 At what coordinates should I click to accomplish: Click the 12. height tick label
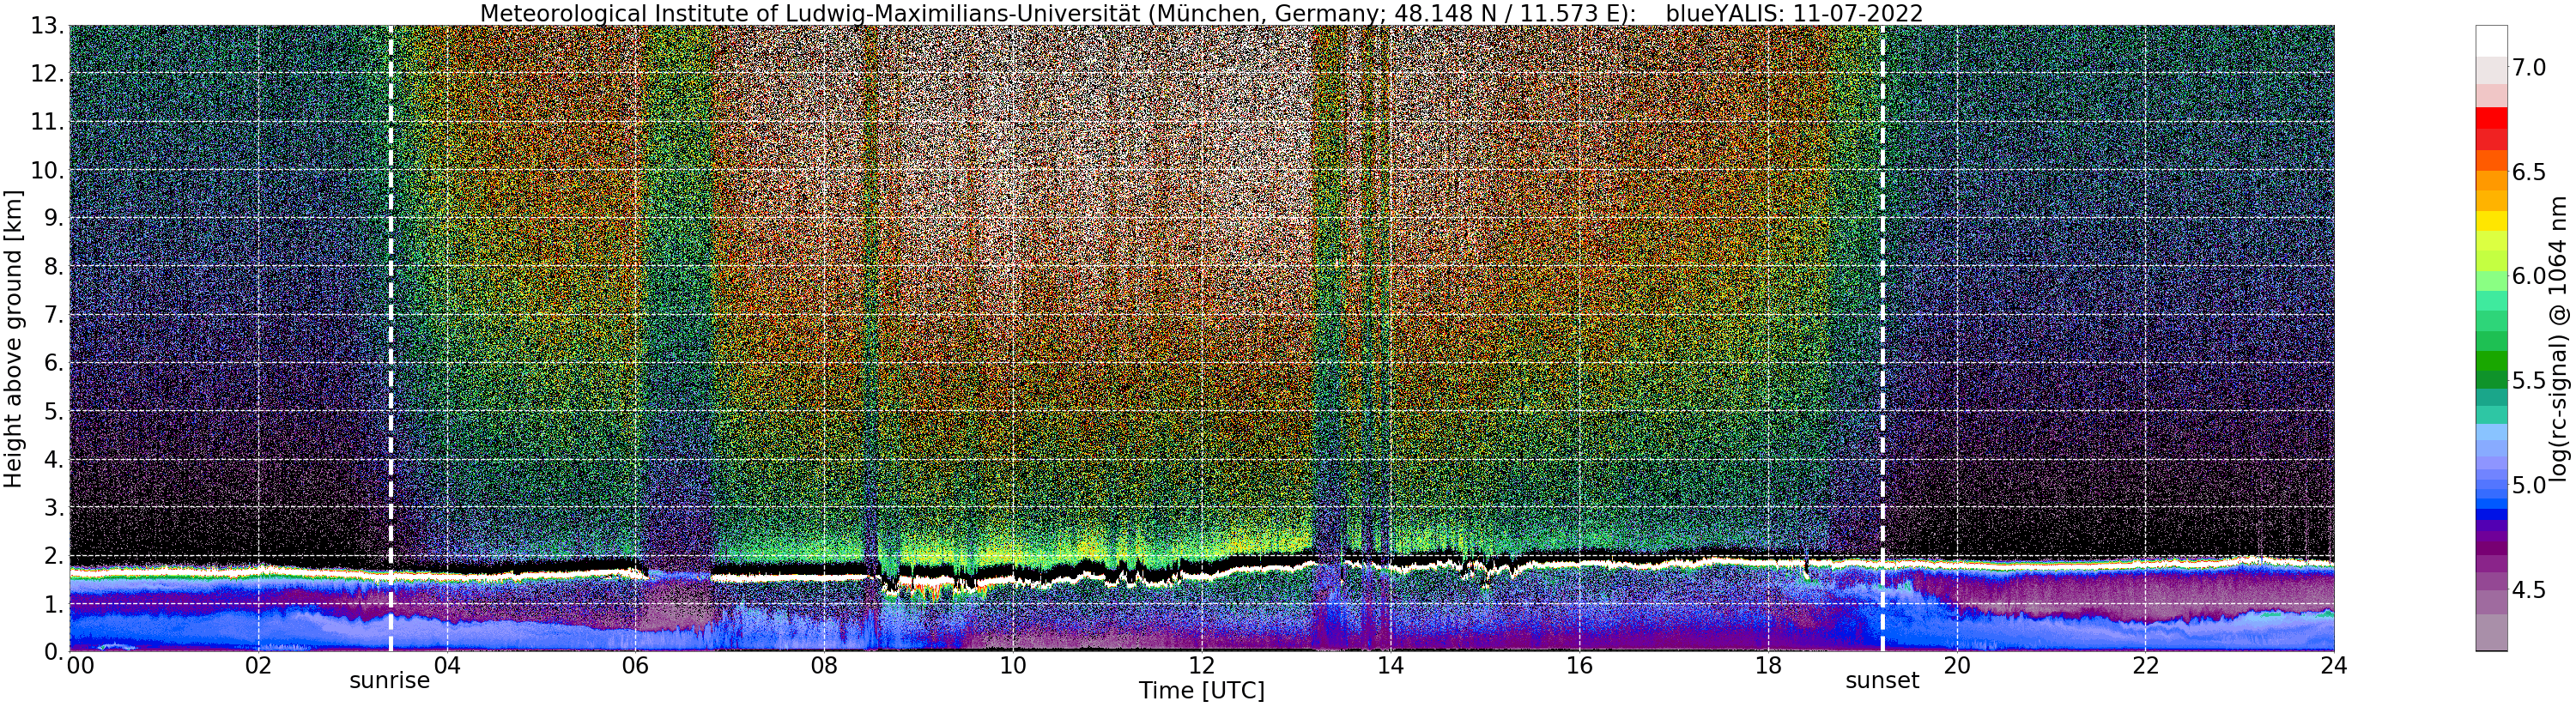[47, 74]
